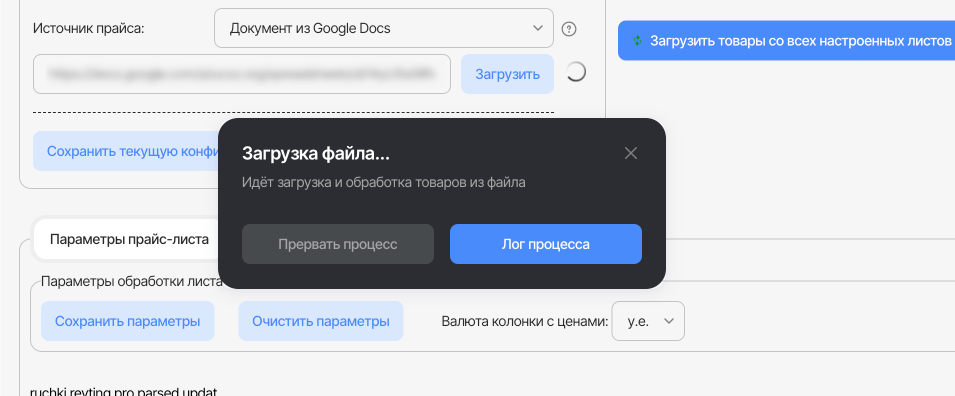Click the Очистить параметры button

tap(321, 321)
